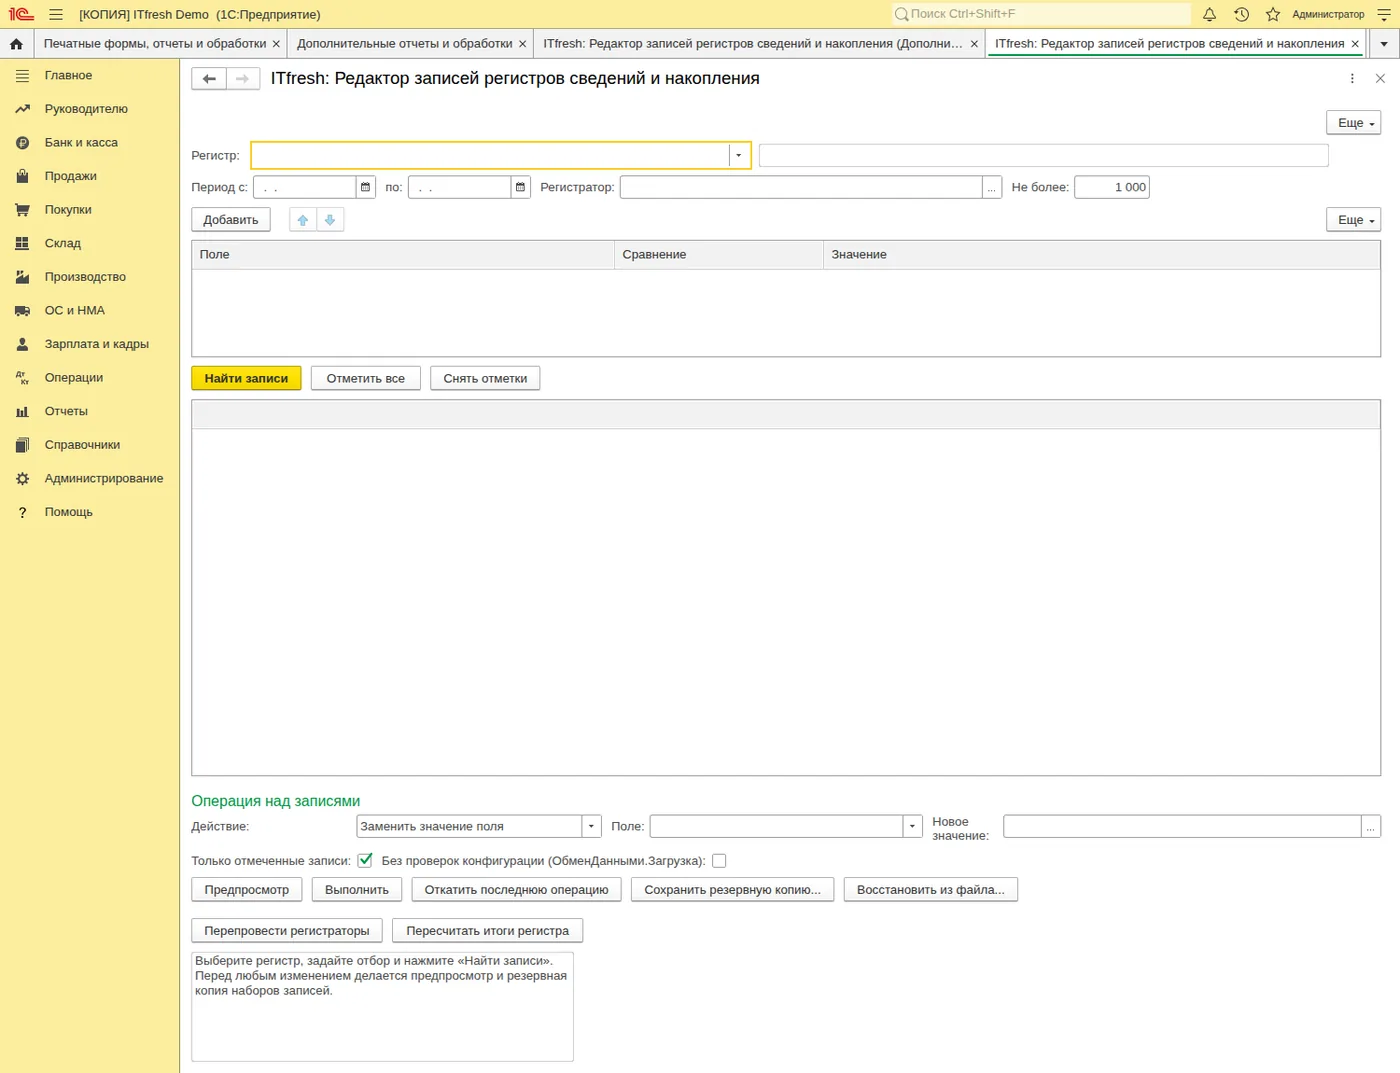
Task: Open the home page icon tab
Action: [x=16, y=44]
